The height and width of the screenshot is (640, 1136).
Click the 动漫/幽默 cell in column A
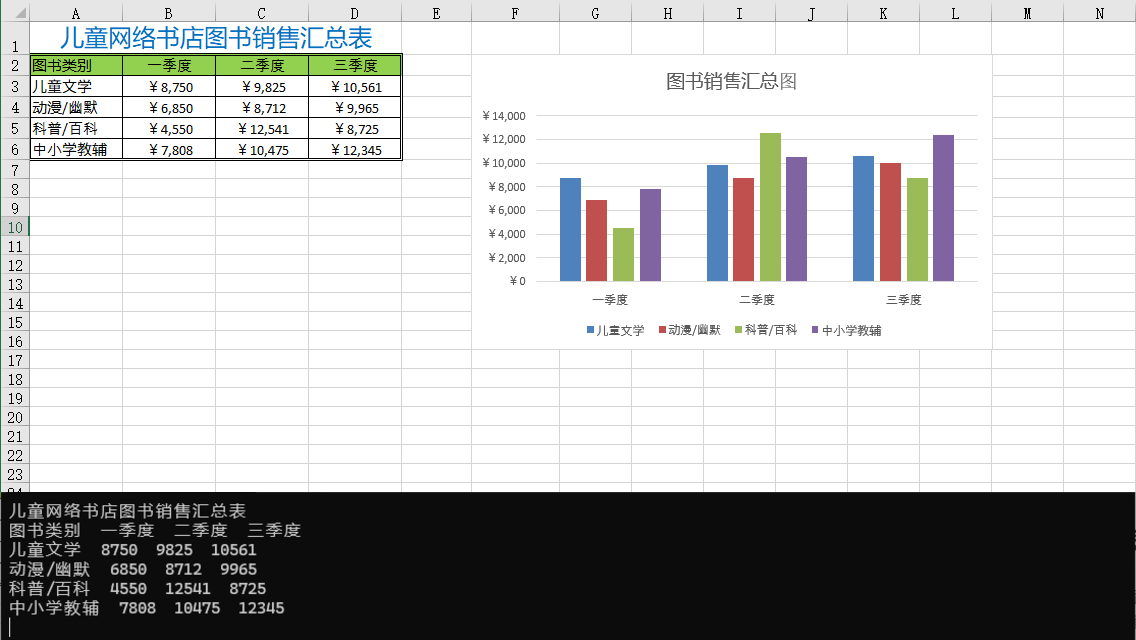[75, 108]
